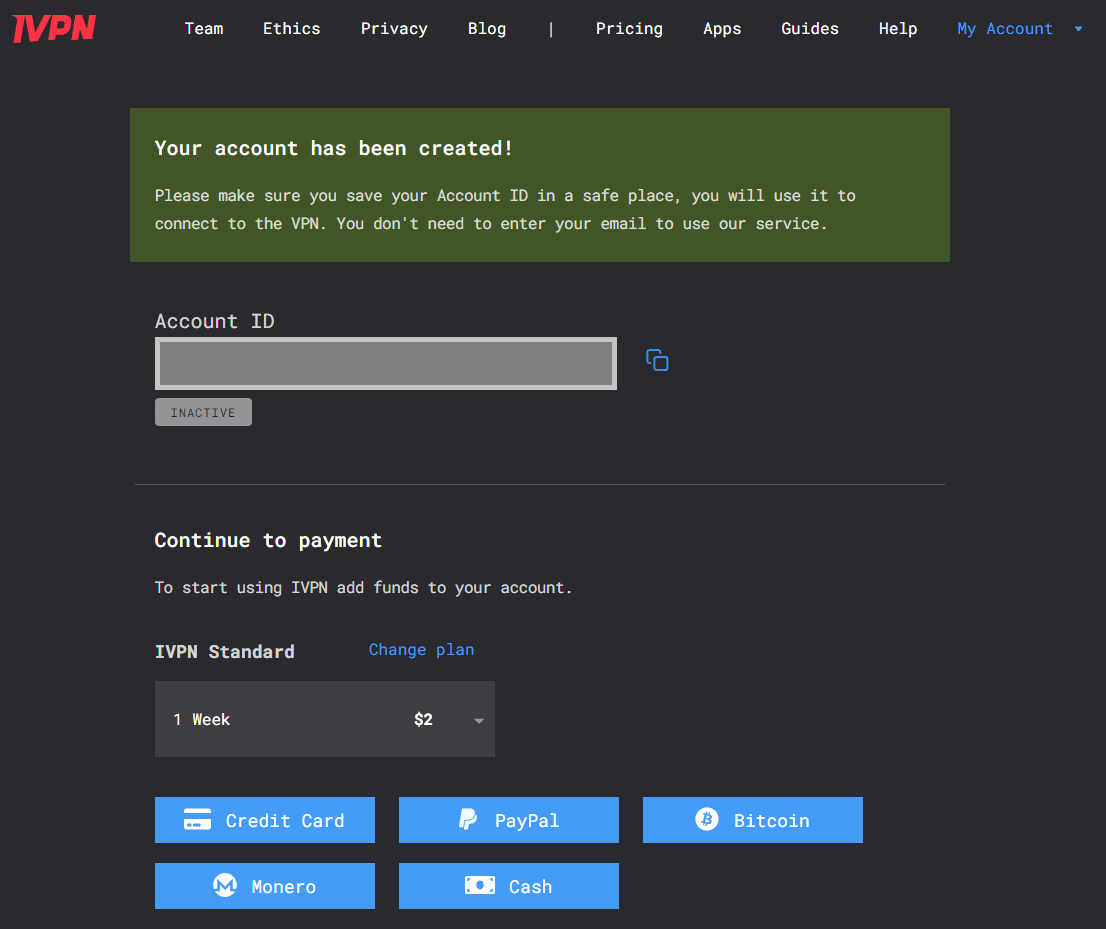Click the IVPN logo
This screenshot has height=929, width=1106.
54,28
